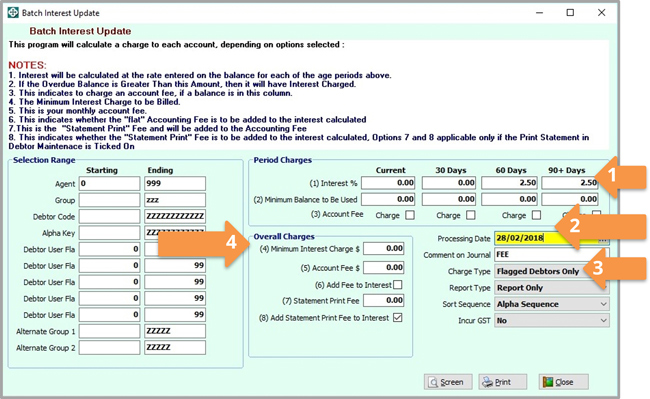Open the Incur GST dropdown
Viewport: 650px width, 399px height.
point(552,321)
